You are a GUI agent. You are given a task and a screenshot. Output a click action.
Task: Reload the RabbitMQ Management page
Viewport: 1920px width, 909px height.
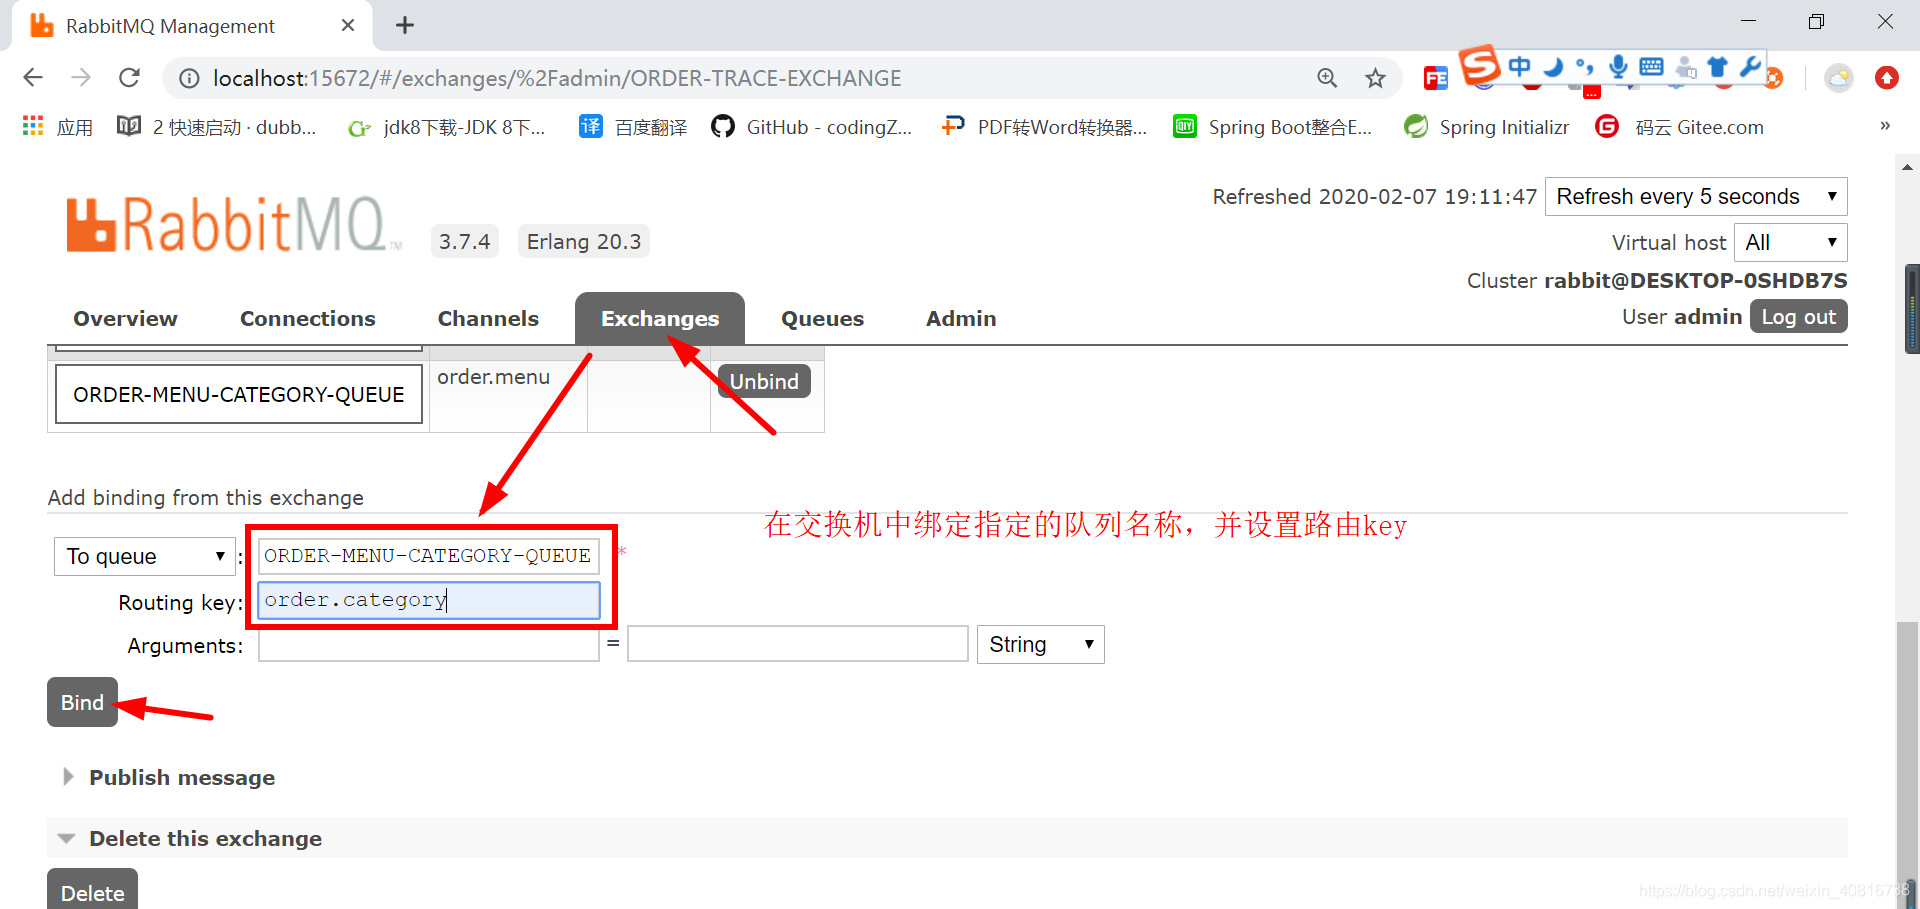coord(129,78)
